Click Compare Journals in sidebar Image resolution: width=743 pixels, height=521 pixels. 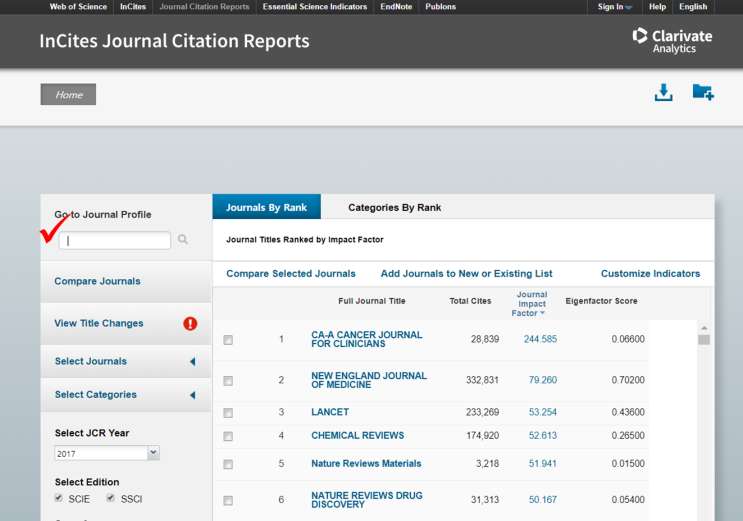(x=98, y=281)
